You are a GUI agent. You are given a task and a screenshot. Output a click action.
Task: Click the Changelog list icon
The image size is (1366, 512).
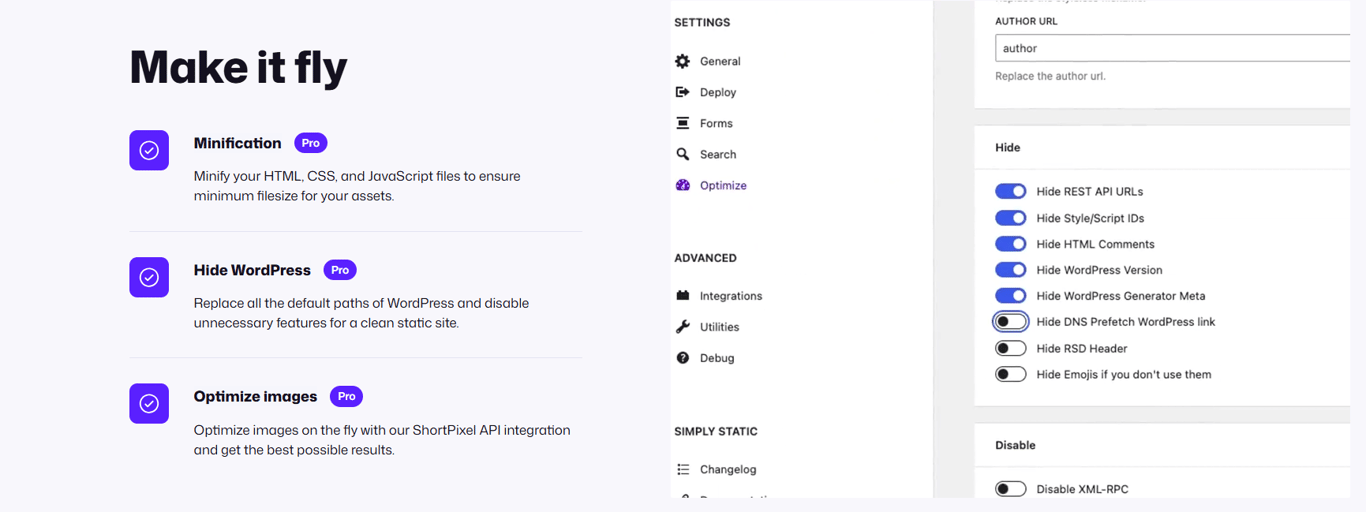click(x=682, y=469)
